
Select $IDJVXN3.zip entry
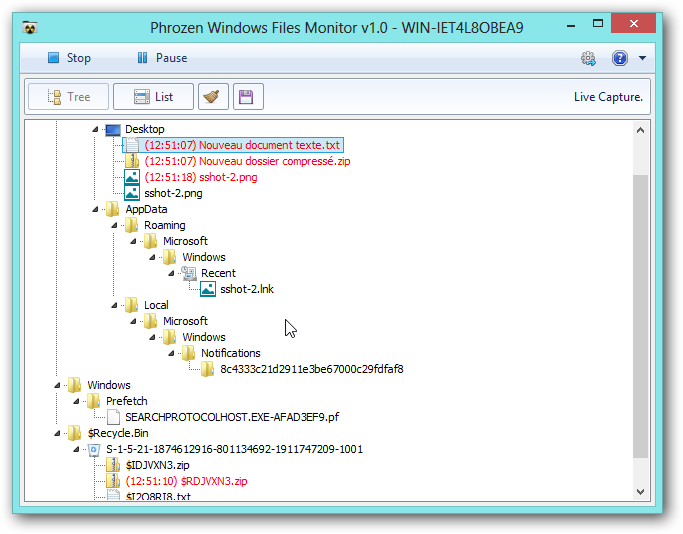(158, 466)
